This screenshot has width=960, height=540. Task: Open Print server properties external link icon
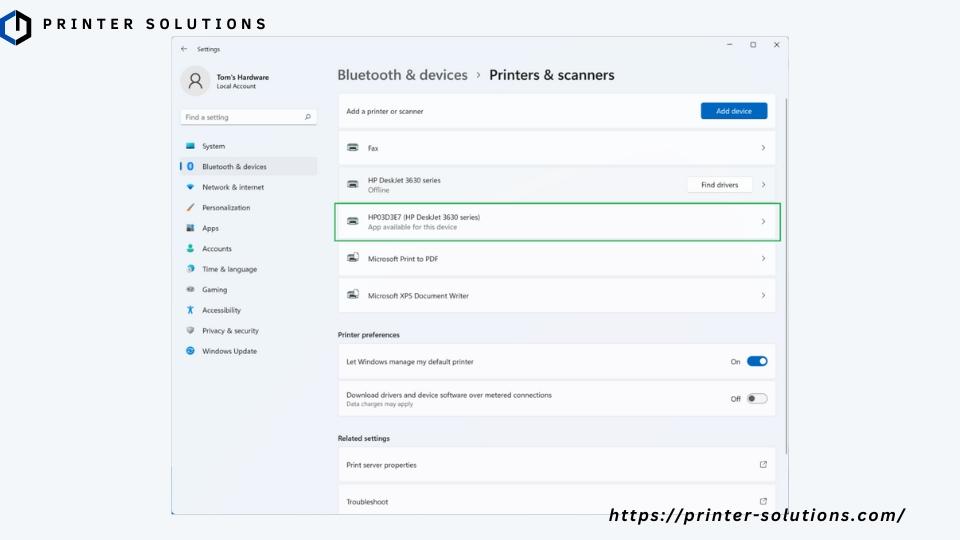tap(763, 465)
